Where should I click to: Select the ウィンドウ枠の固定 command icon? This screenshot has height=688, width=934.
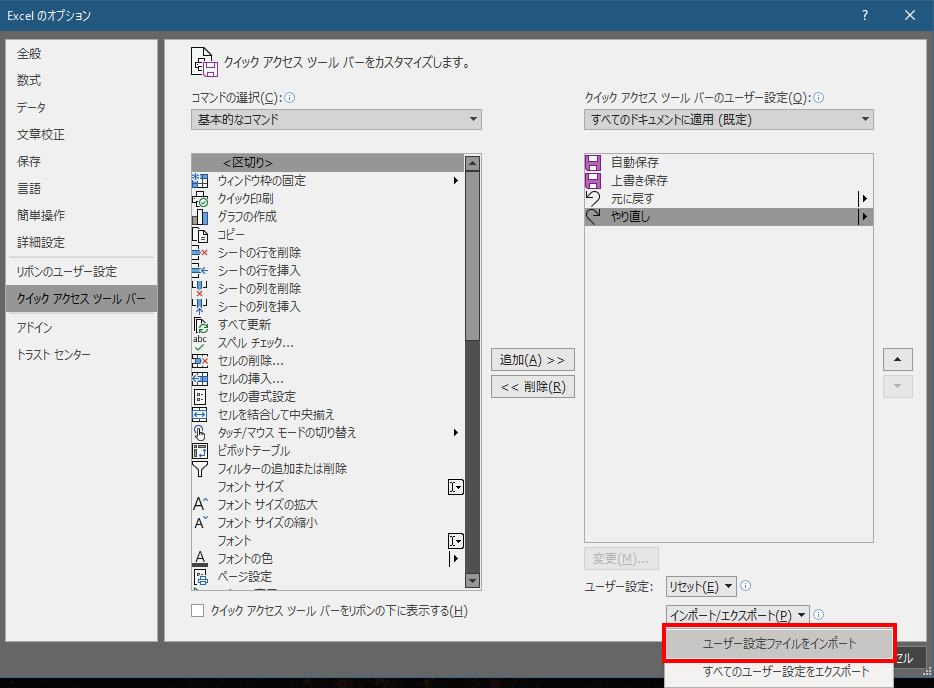coord(200,180)
